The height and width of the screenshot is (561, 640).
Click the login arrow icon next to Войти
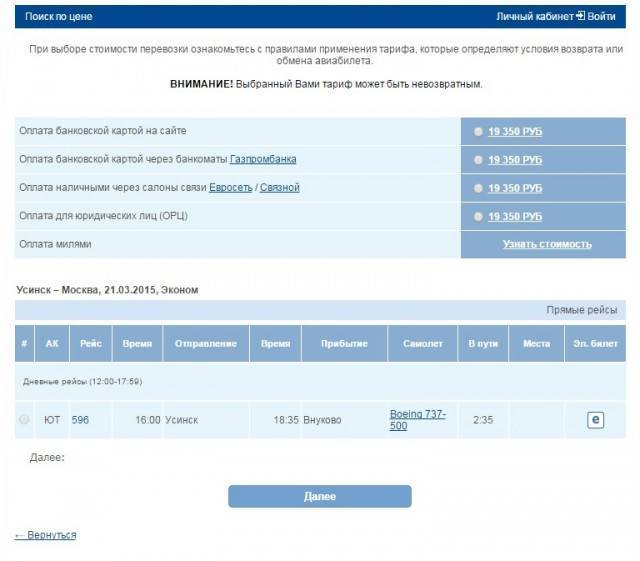(580, 16)
